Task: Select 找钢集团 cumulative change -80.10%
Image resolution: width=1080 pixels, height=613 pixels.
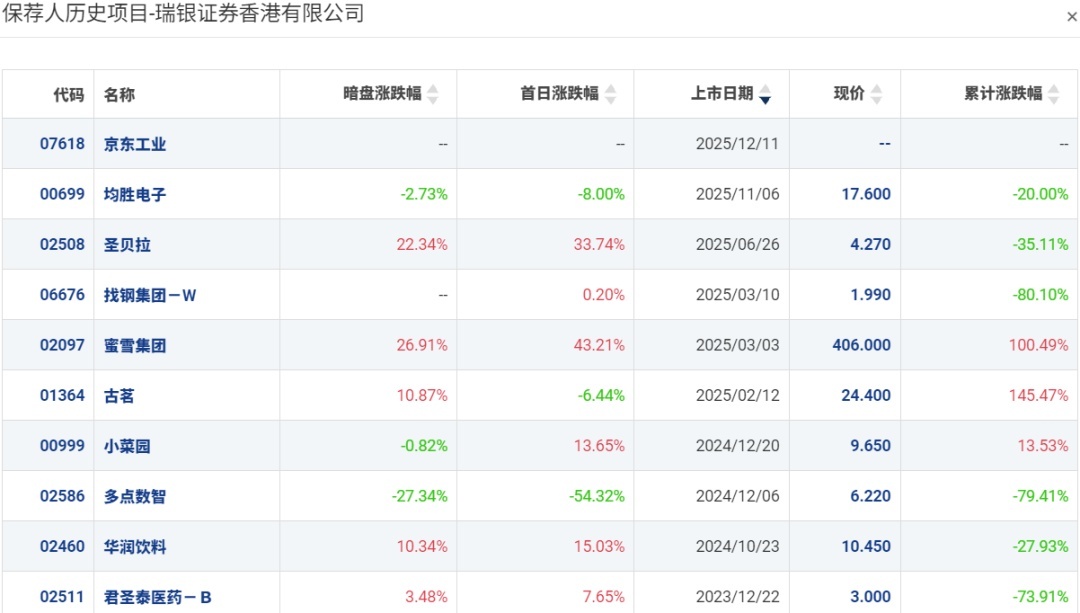Action: tap(1040, 295)
